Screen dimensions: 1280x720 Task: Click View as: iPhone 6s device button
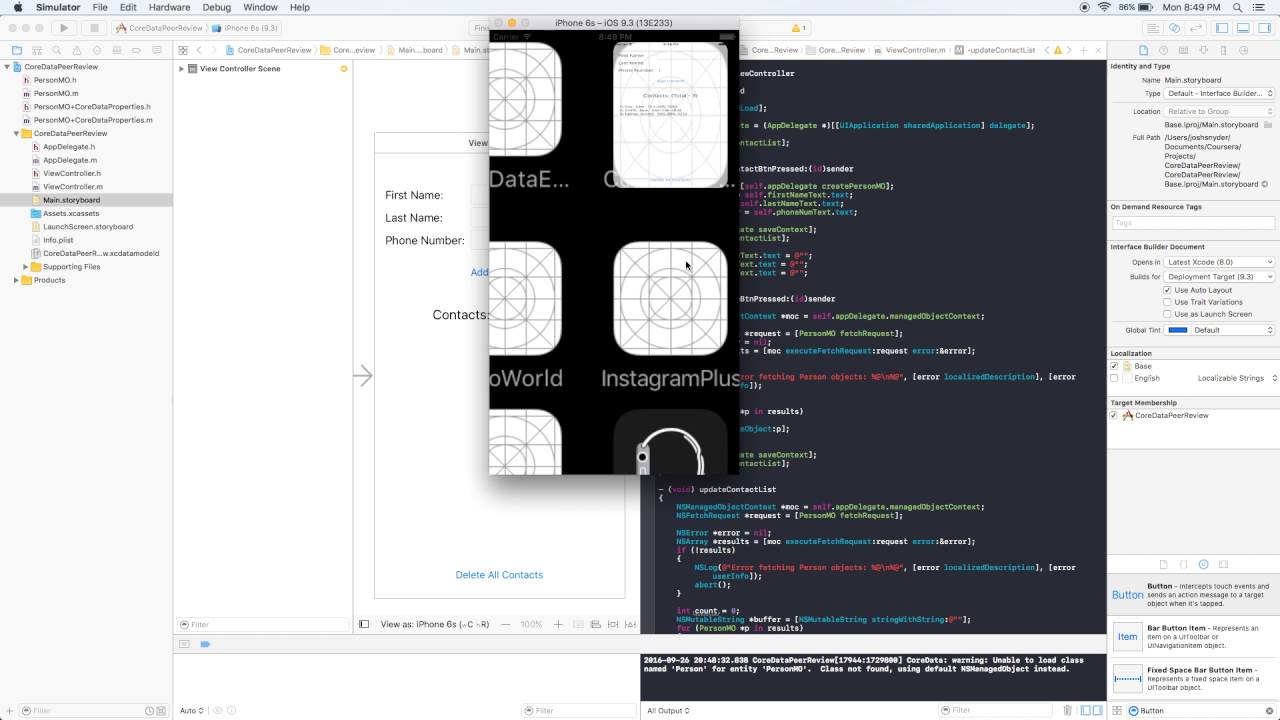[x=435, y=624]
